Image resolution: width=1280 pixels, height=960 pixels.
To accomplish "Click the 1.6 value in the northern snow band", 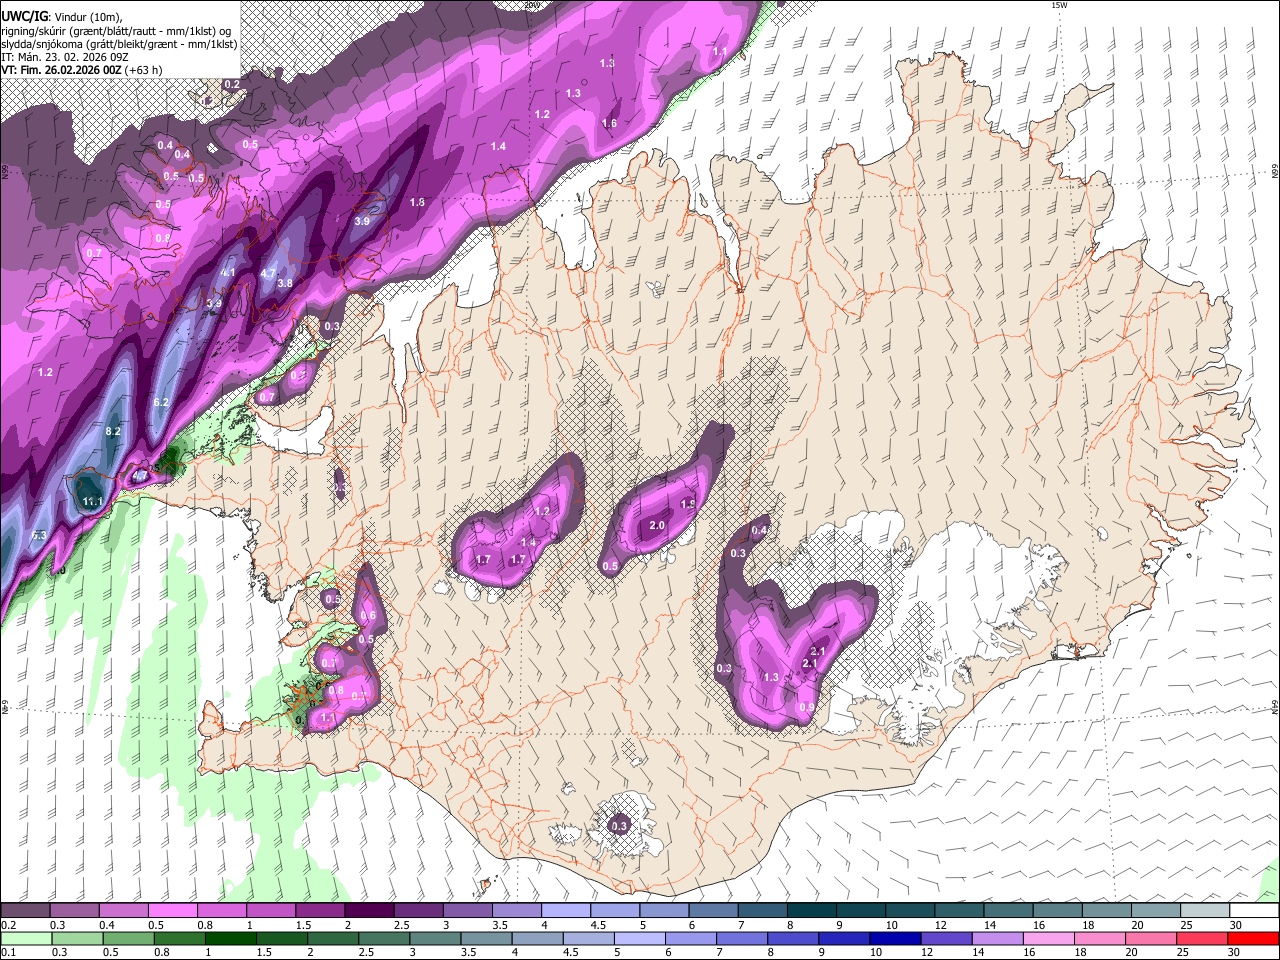I will [609, 123].
